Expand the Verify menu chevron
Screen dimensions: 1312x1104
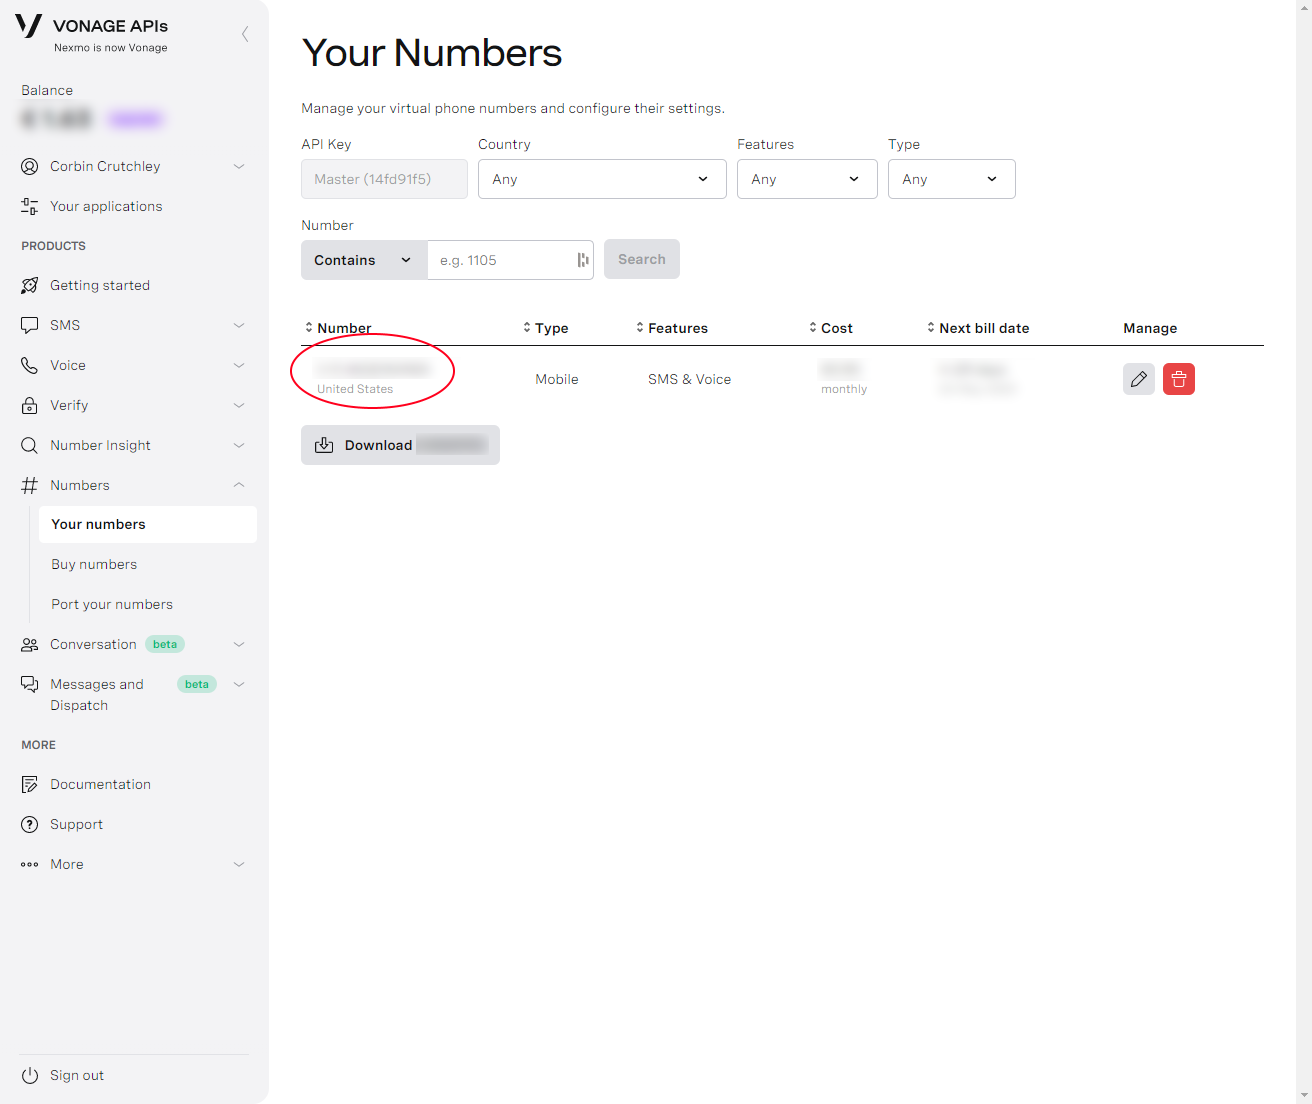pyautogui.click(x=239, y=405)
